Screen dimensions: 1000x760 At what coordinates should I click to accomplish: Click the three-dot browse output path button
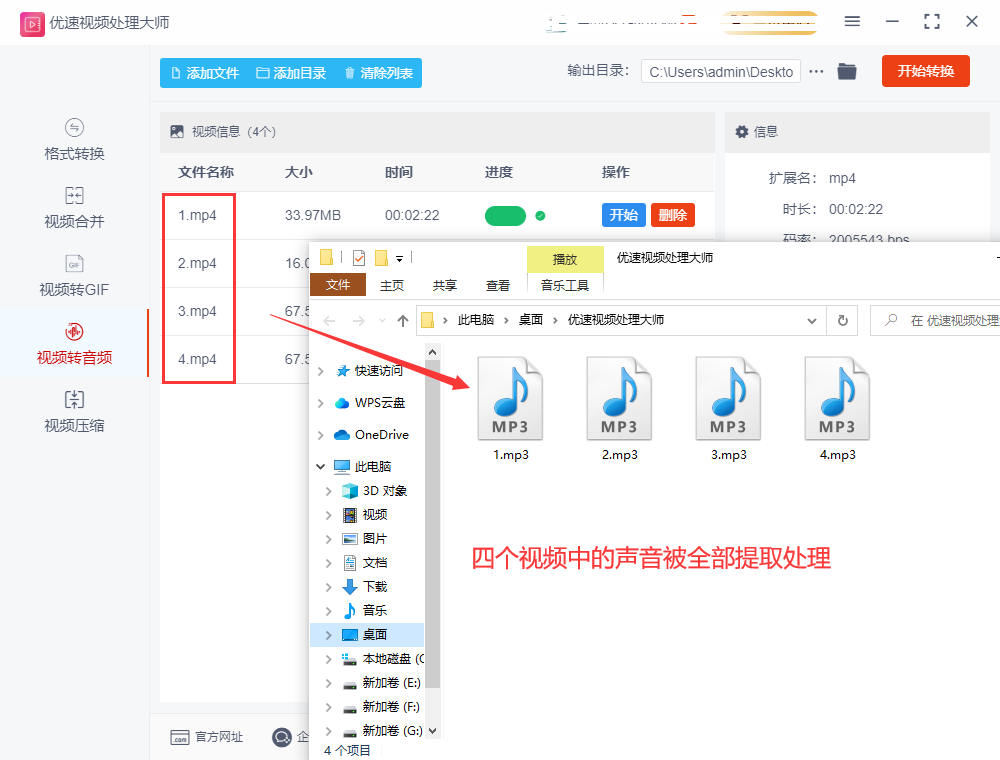[x=817, y=71]
